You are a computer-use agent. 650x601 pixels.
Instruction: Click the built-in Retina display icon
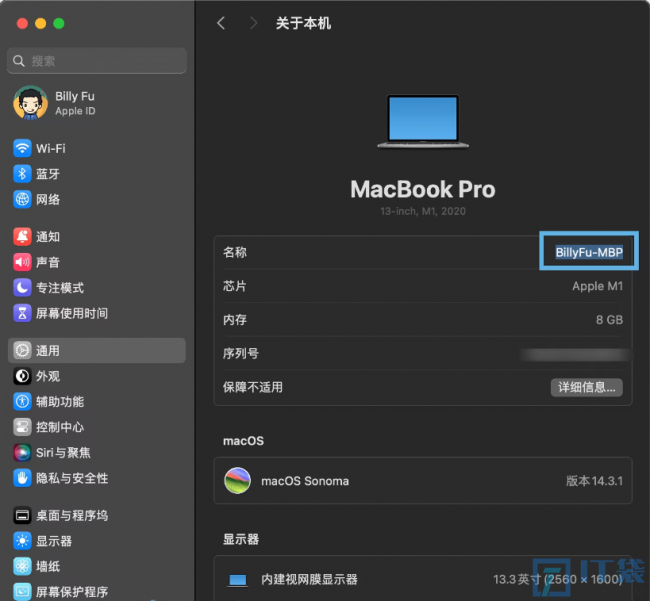pyautogui.click(x=238, y=580)
